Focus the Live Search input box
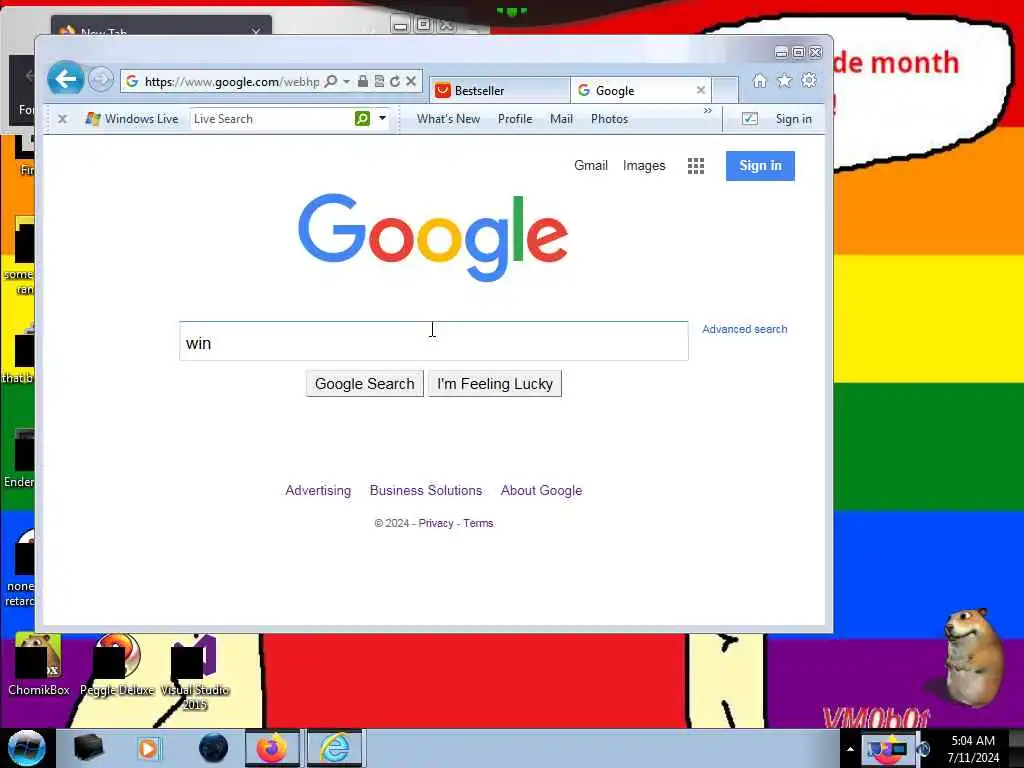 coord(272,119)
